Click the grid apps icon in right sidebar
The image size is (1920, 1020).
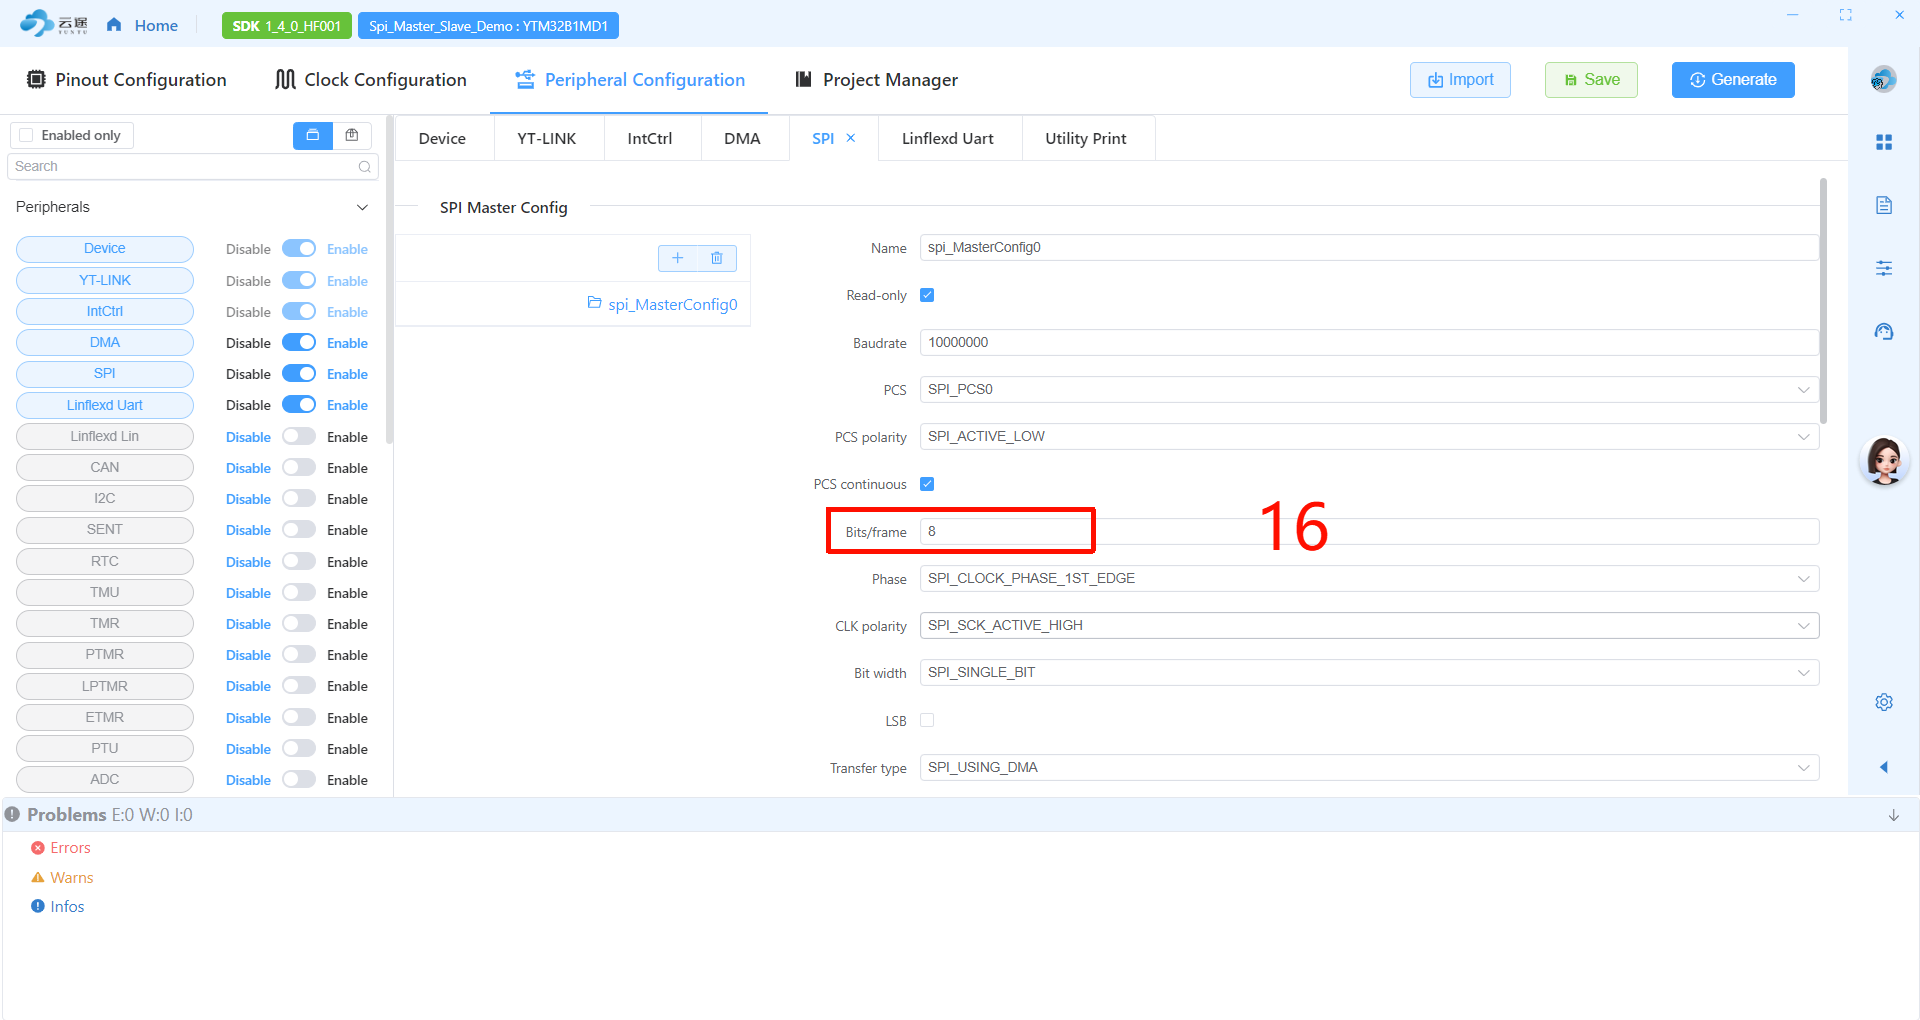click(x=1884, y=143)
